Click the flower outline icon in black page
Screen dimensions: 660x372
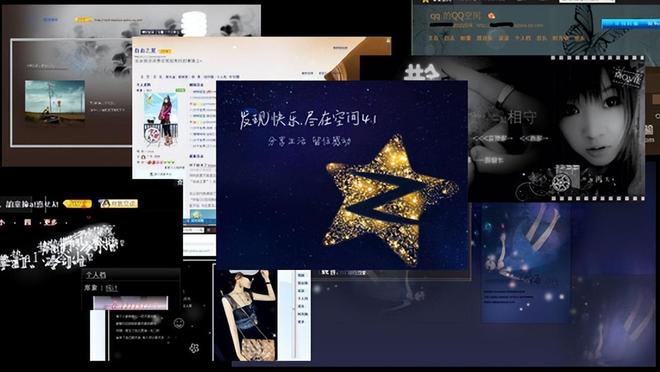194,348
